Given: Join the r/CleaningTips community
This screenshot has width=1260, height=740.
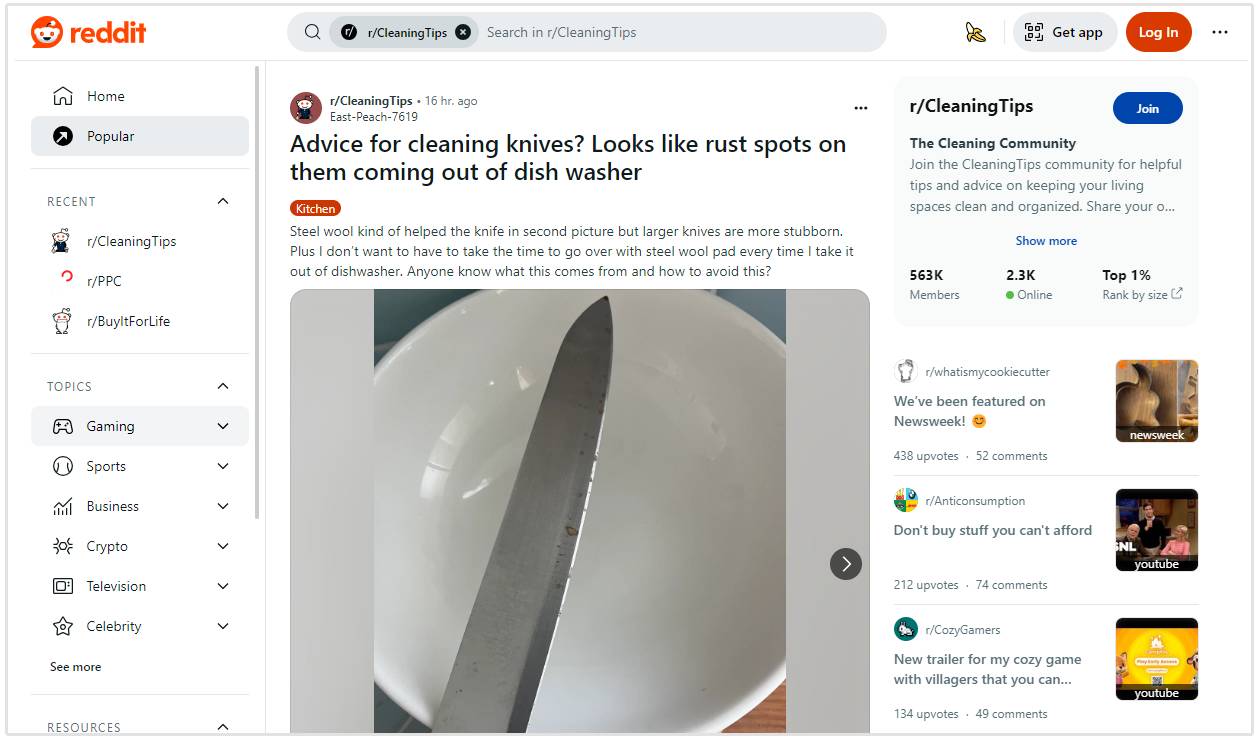Looking at the screenshot, I should (1147, 108).
